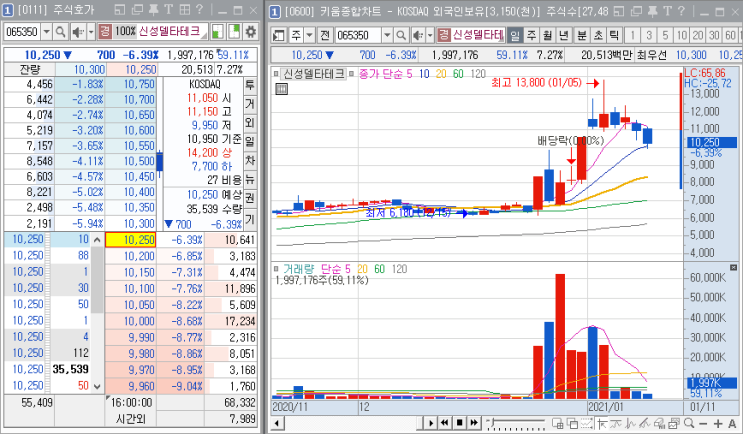Select minute 분 chart period
The image size is (743, 434).
click(x=582, y=35)
